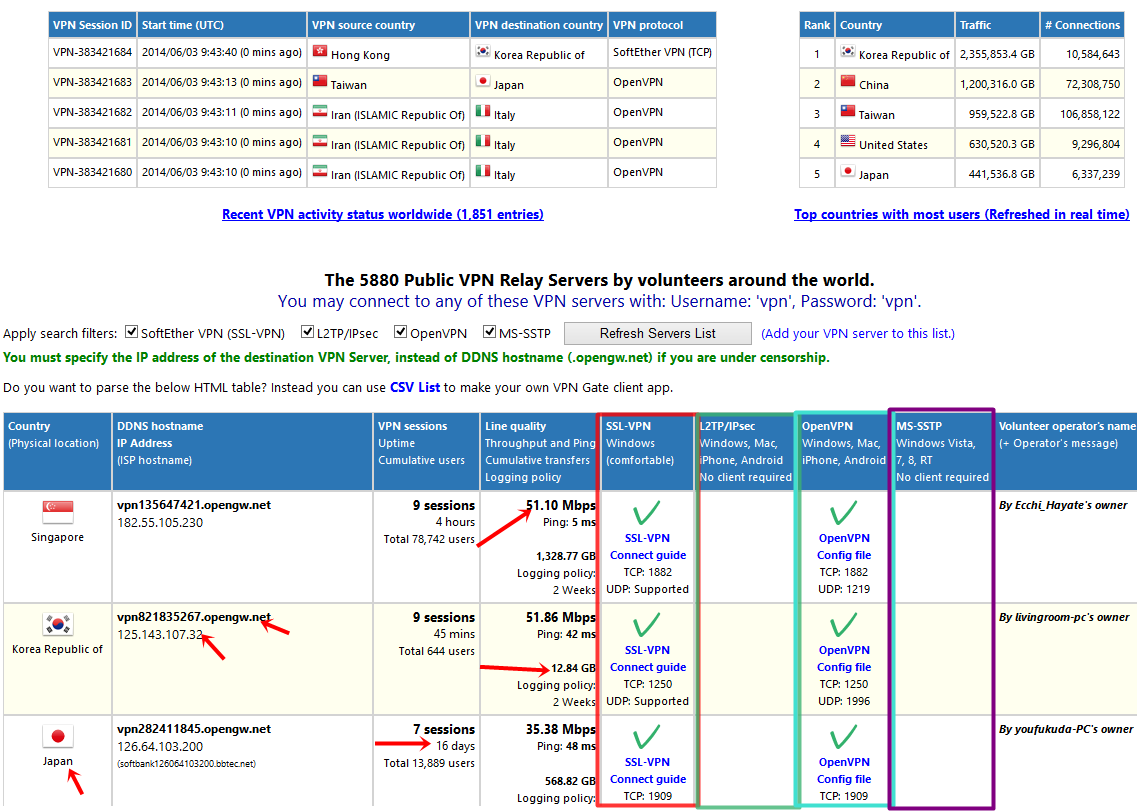Viewport: 1137px width, 811px height.
Task: Click Iran flag for session VPN-383421681
Action: point(320,141)
